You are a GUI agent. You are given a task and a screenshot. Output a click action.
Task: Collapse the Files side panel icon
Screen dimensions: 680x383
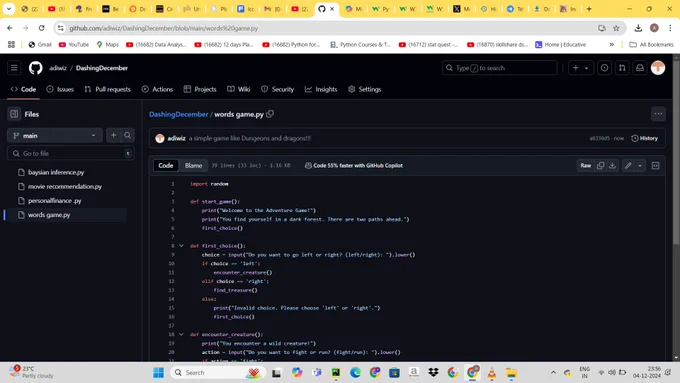pyautogui.click(x=14, y=114)
